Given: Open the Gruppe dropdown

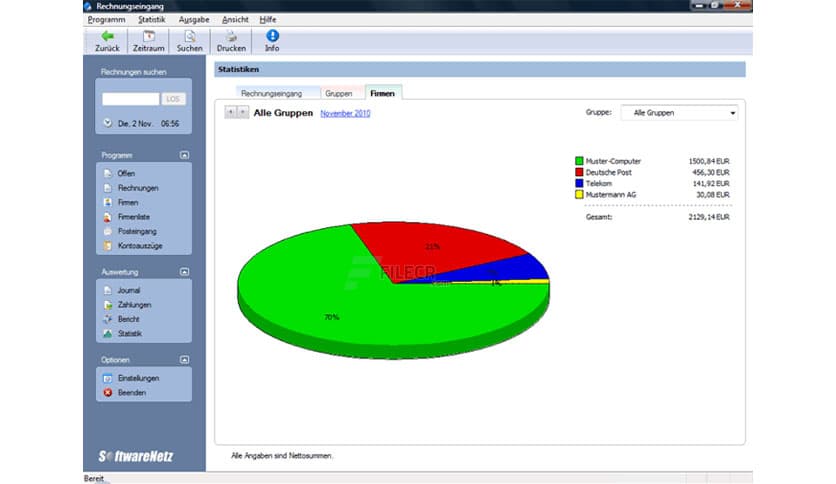Looking at the screenshot, I should click(x=679, y=112).
